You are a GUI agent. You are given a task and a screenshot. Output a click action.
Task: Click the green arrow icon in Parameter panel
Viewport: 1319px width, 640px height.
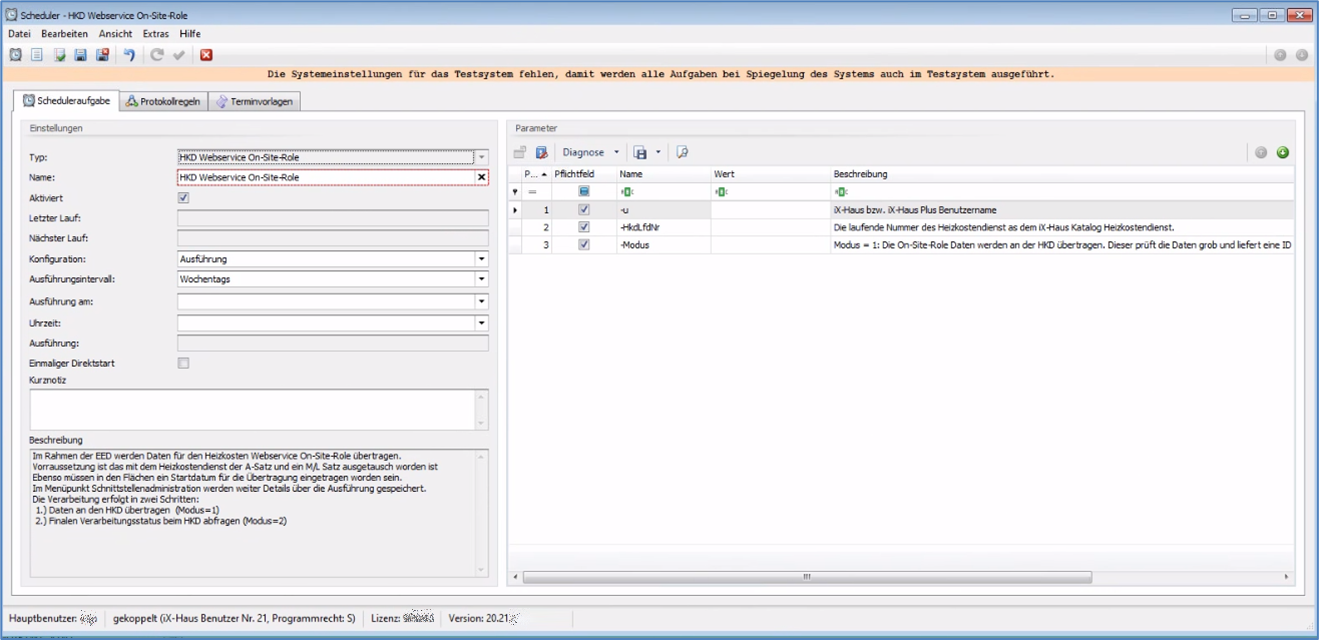point(1282,152)
